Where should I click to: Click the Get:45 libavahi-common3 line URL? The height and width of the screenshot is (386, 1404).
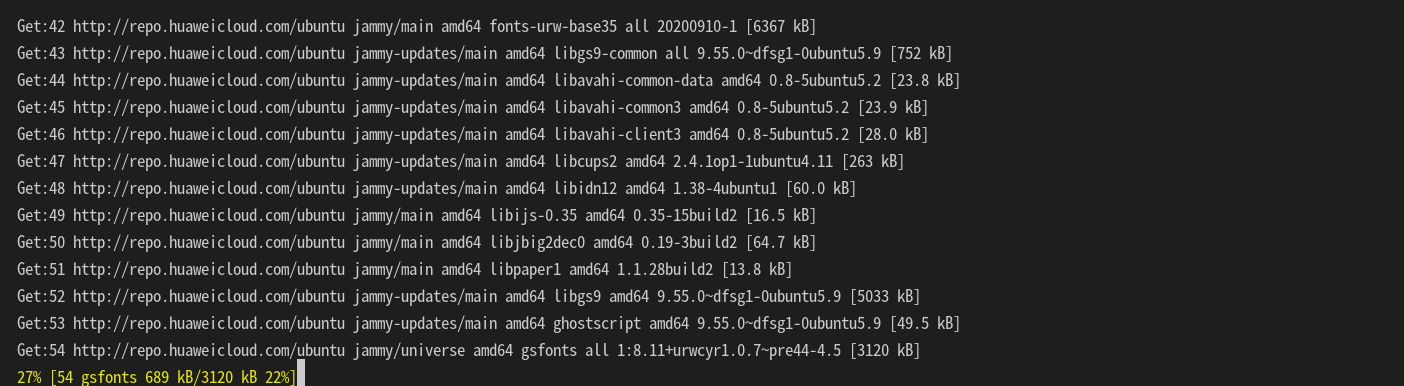(209, 108)
